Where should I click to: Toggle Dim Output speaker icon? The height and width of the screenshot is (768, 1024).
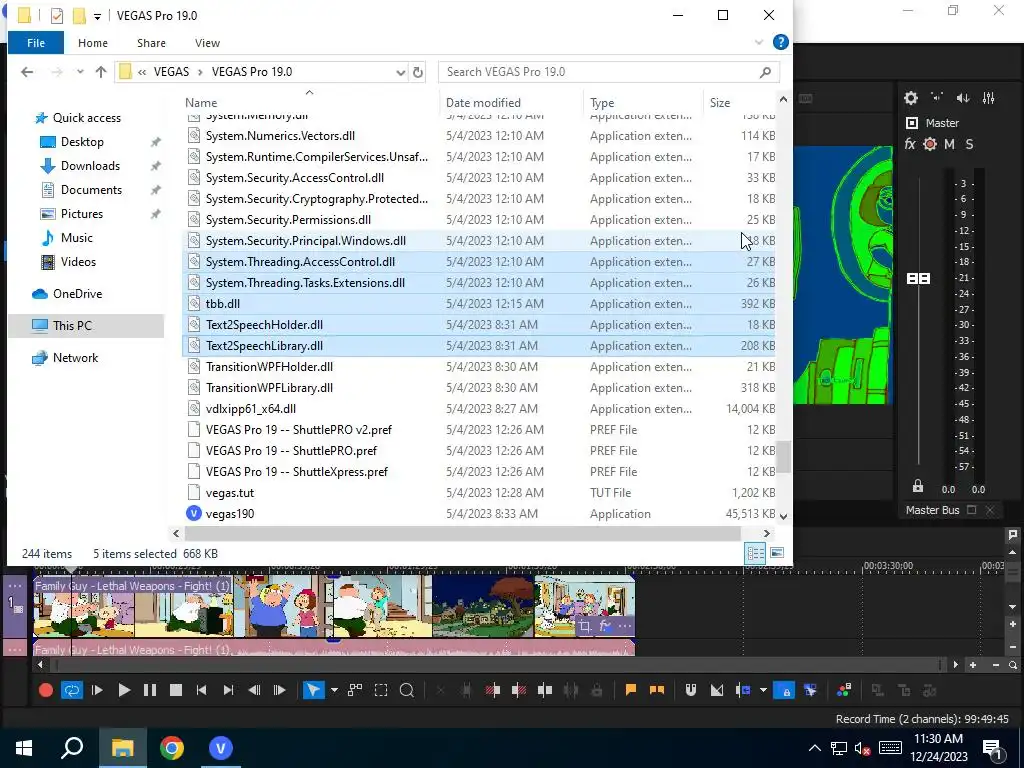coord(963,98)
